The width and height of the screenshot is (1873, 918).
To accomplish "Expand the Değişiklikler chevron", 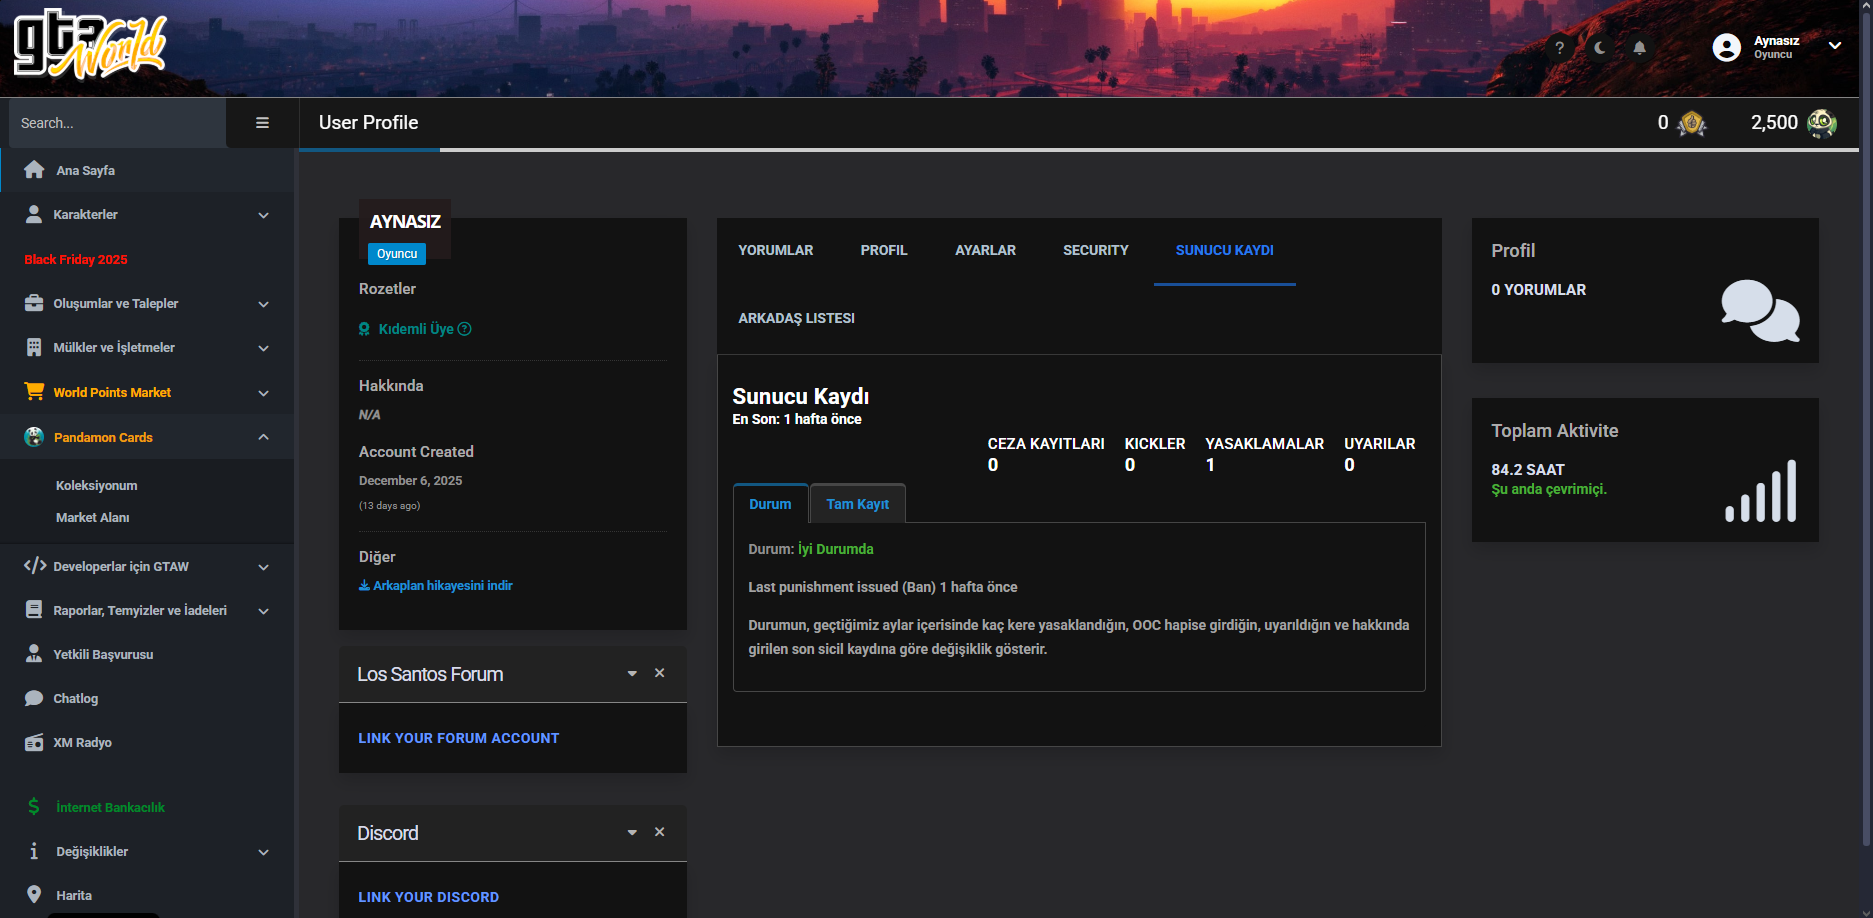I will [x=263, y=852].
